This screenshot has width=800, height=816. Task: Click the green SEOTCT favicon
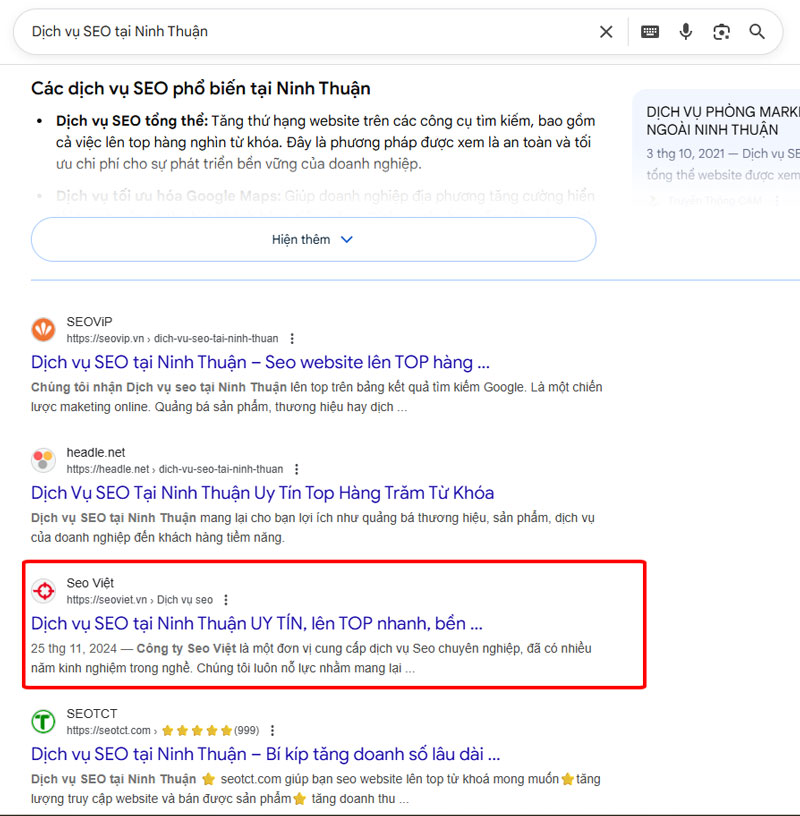pyautogui.click(x=43, y=721)
